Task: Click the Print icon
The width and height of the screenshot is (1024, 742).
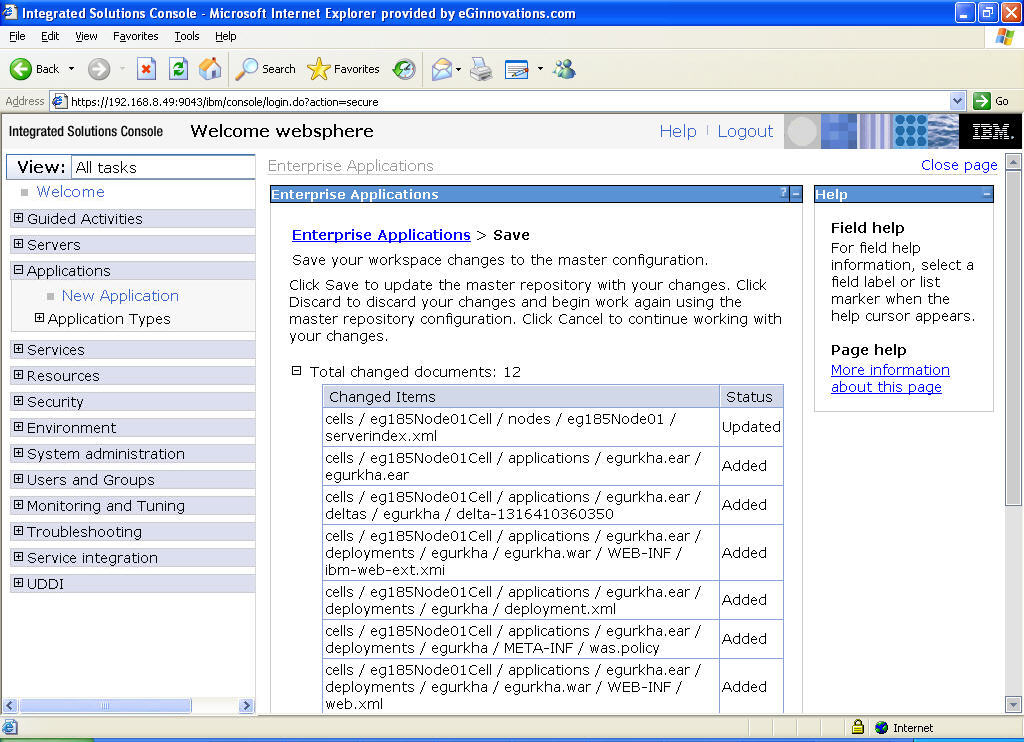Action: [x=481, y=69]
